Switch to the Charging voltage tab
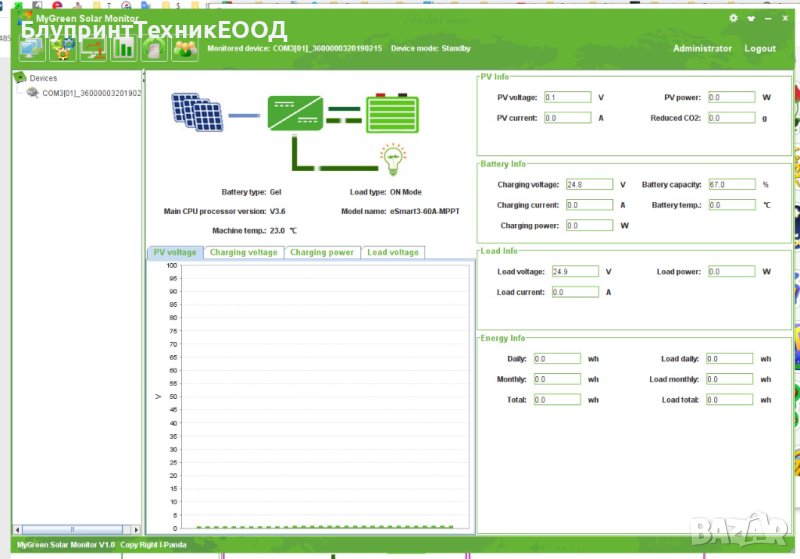This screenshot has height=559, width=800. [x=243, y=253]
